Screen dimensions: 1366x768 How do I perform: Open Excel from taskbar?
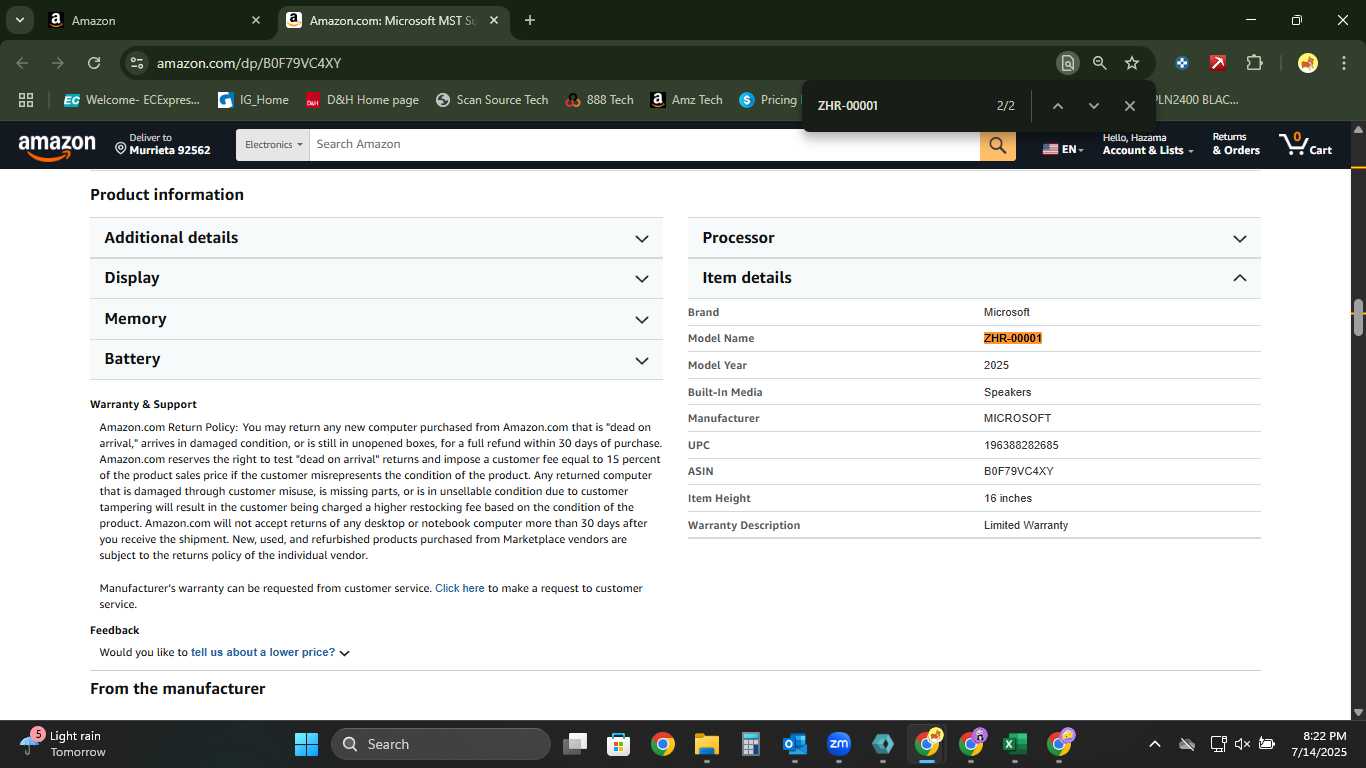pyautogui.click(x=1015, y=744)
